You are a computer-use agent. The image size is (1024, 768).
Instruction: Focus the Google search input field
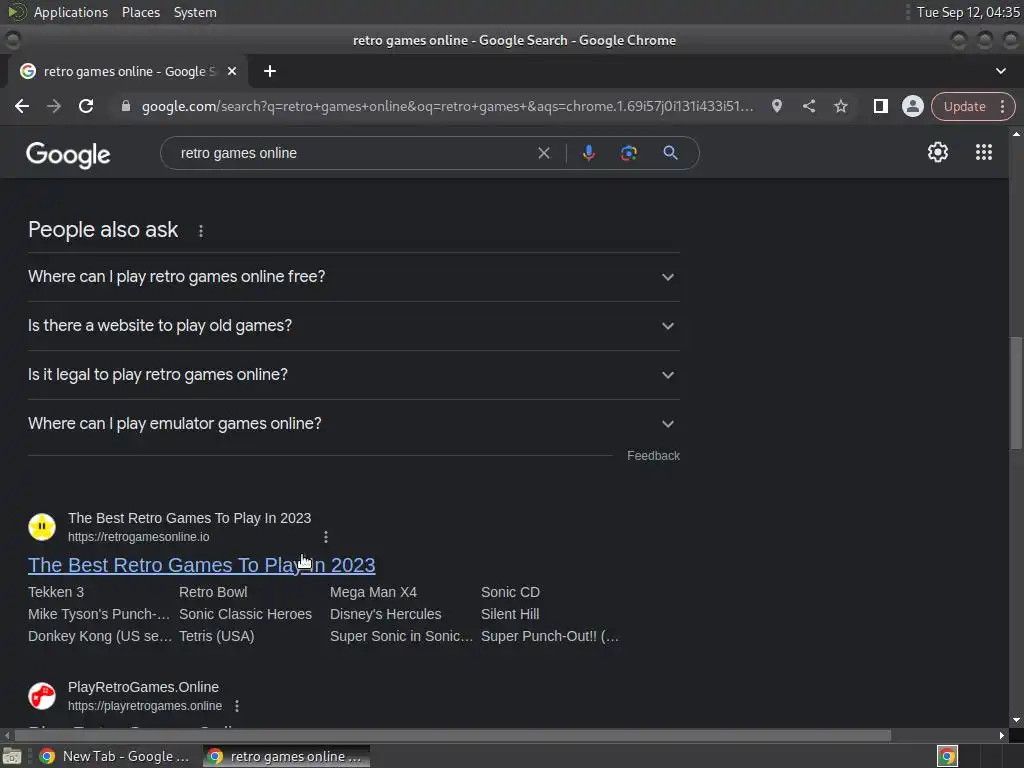click(x=353, y=153)
